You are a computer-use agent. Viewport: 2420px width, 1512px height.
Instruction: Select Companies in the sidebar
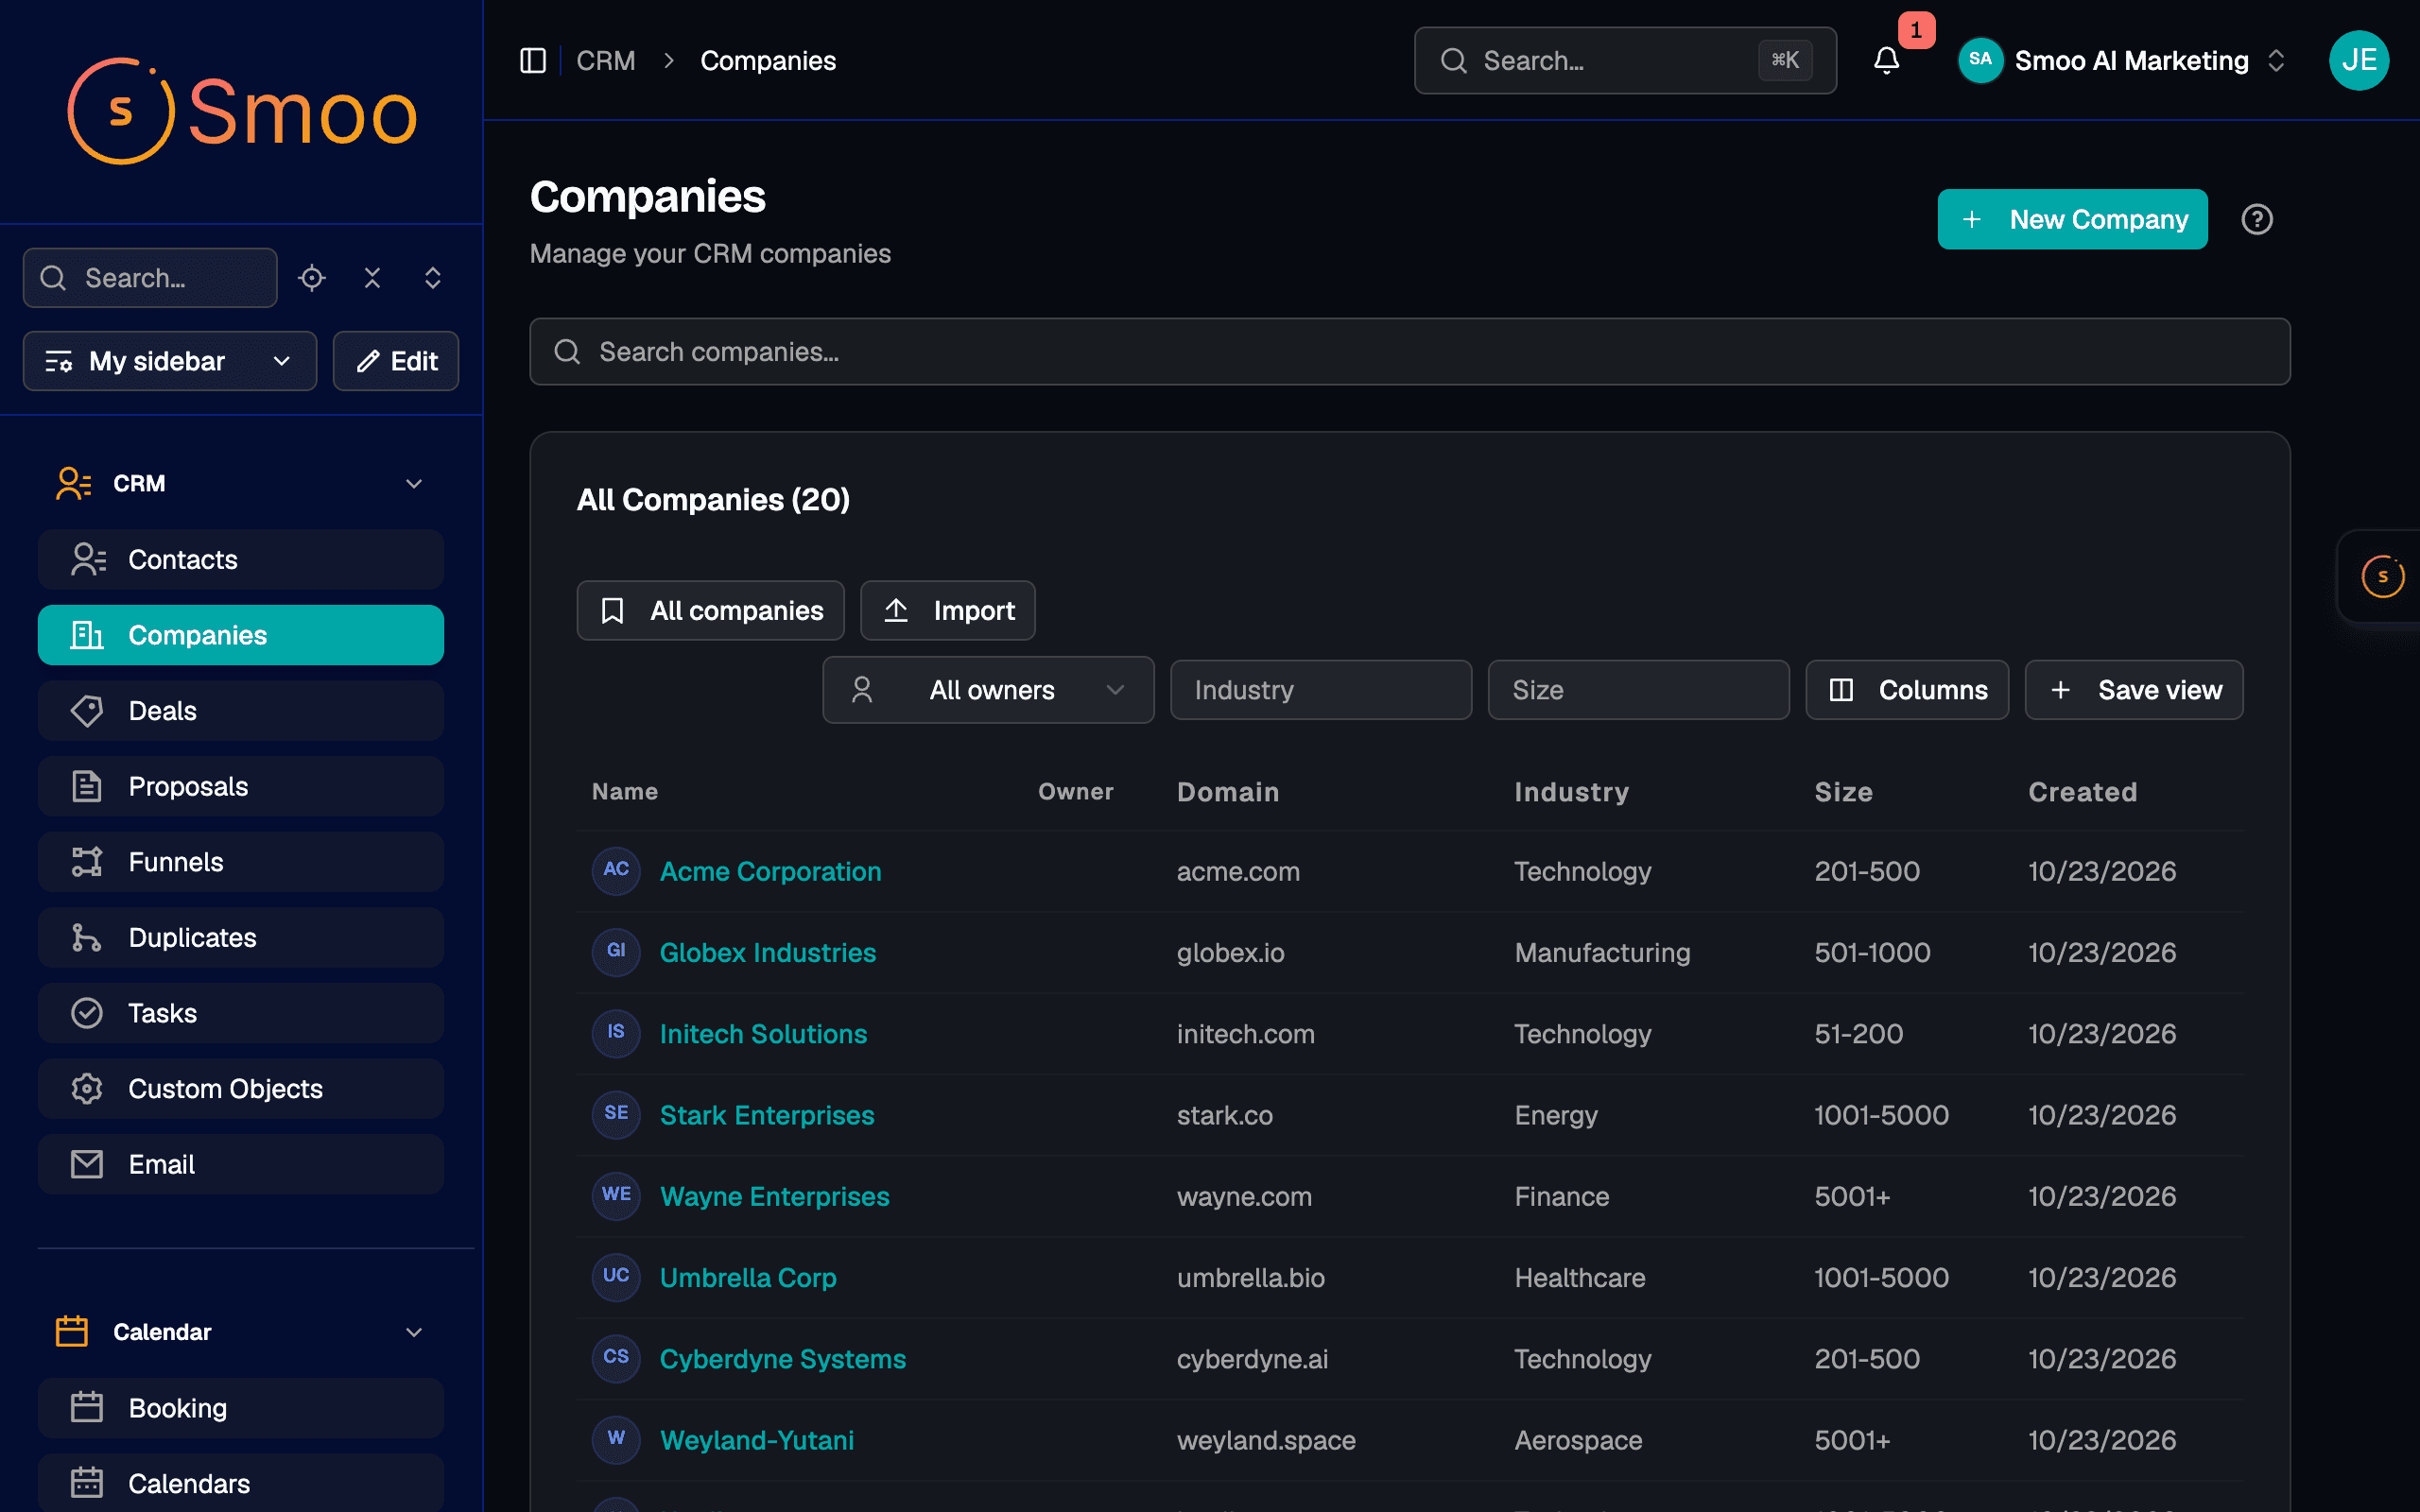[241, 635]
